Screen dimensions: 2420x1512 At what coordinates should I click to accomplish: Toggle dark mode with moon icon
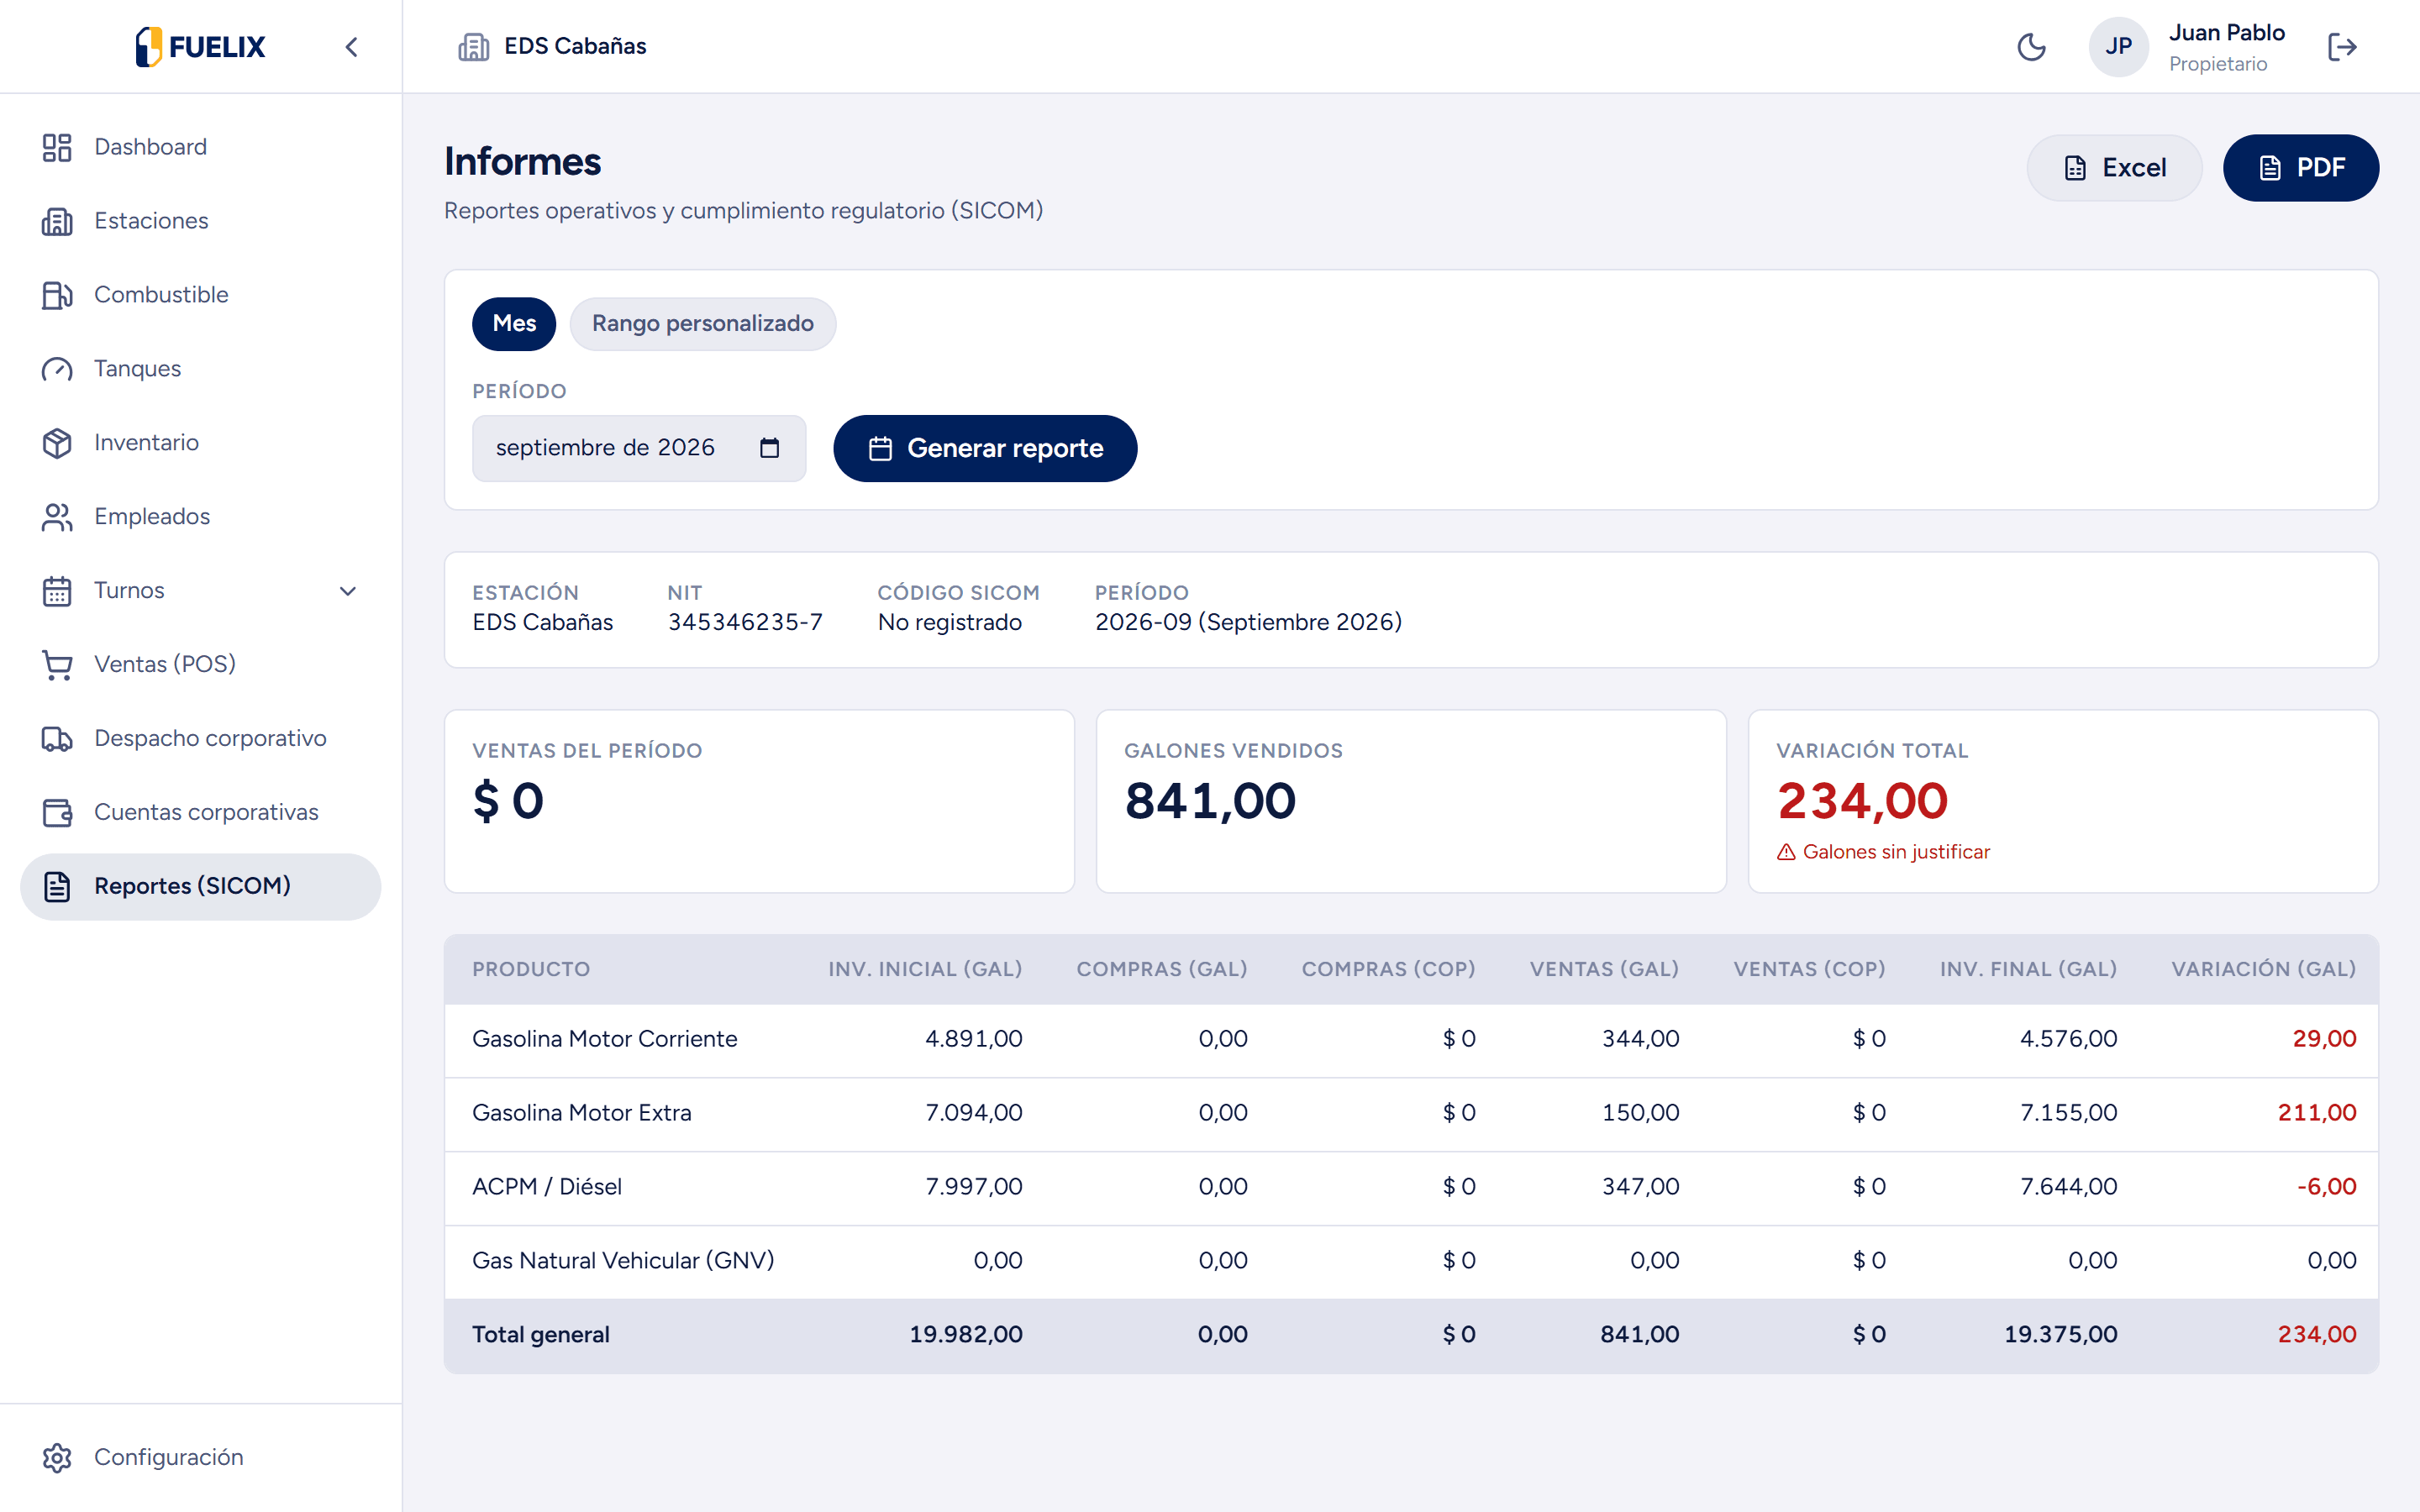tap(2031, 47)
